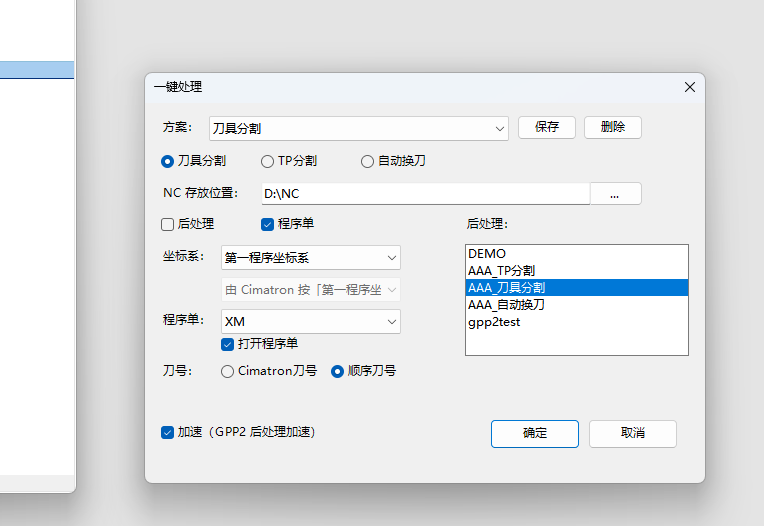Select DEMO in the 后处理 list

577,254
